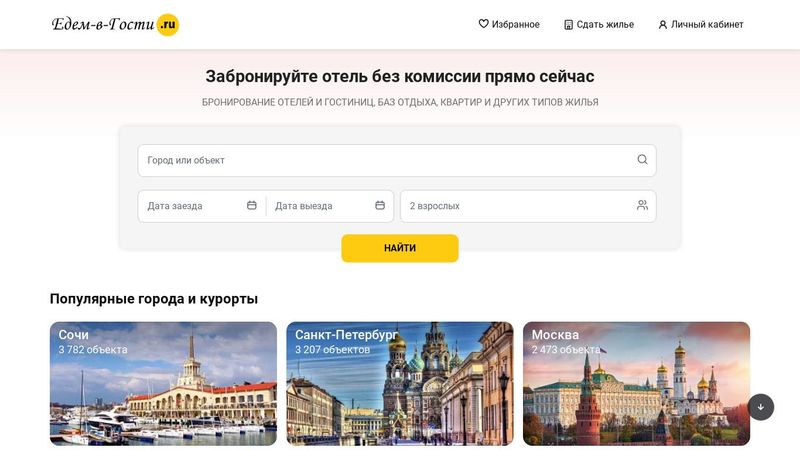Expand the 2 взрослых guests selector
Screen dimensions: 800x450
coord(528,206)
